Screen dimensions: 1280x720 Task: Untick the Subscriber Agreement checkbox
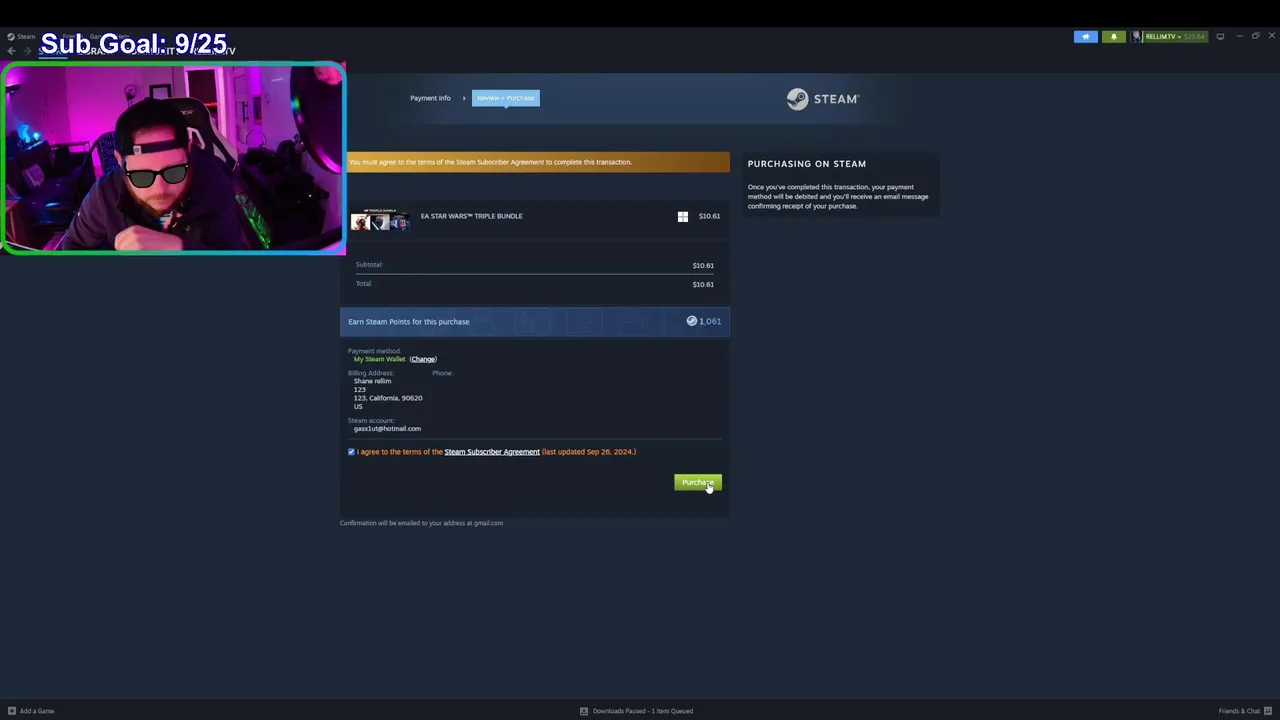click(351, 452)
